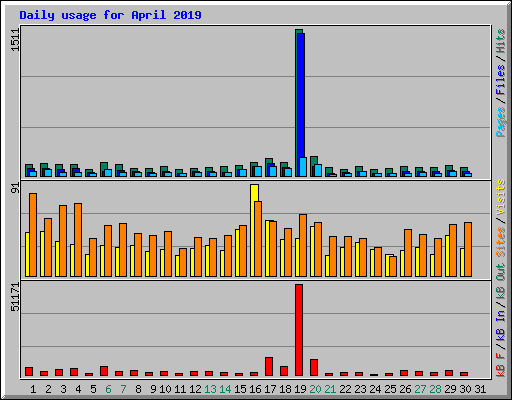
Task: Click the day 16 axis label
Action: pyautogui.click(x=255, y=389)
